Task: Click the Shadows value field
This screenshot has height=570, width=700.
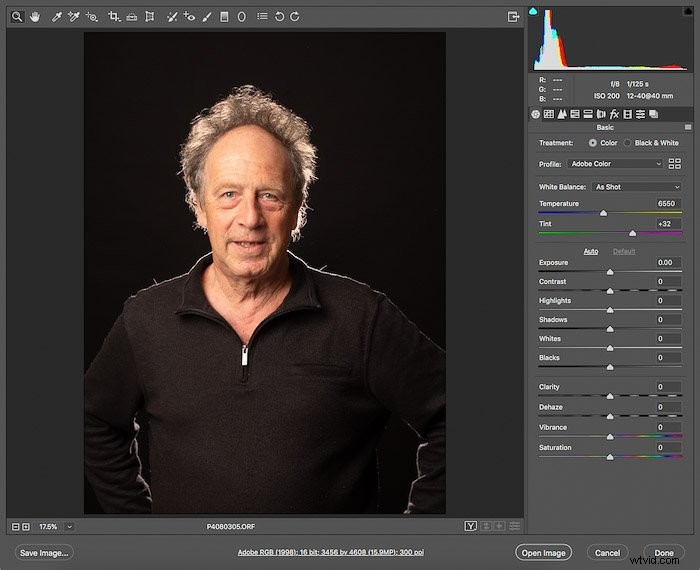Action: coord(668,320)
